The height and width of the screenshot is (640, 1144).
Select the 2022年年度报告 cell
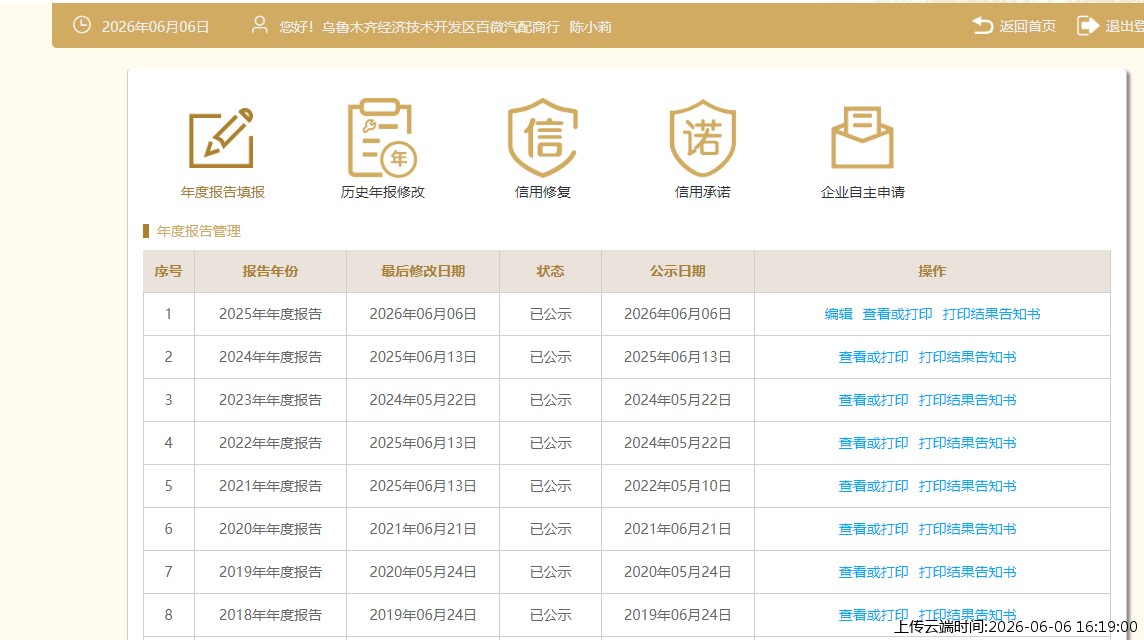(x=270, y=443)
